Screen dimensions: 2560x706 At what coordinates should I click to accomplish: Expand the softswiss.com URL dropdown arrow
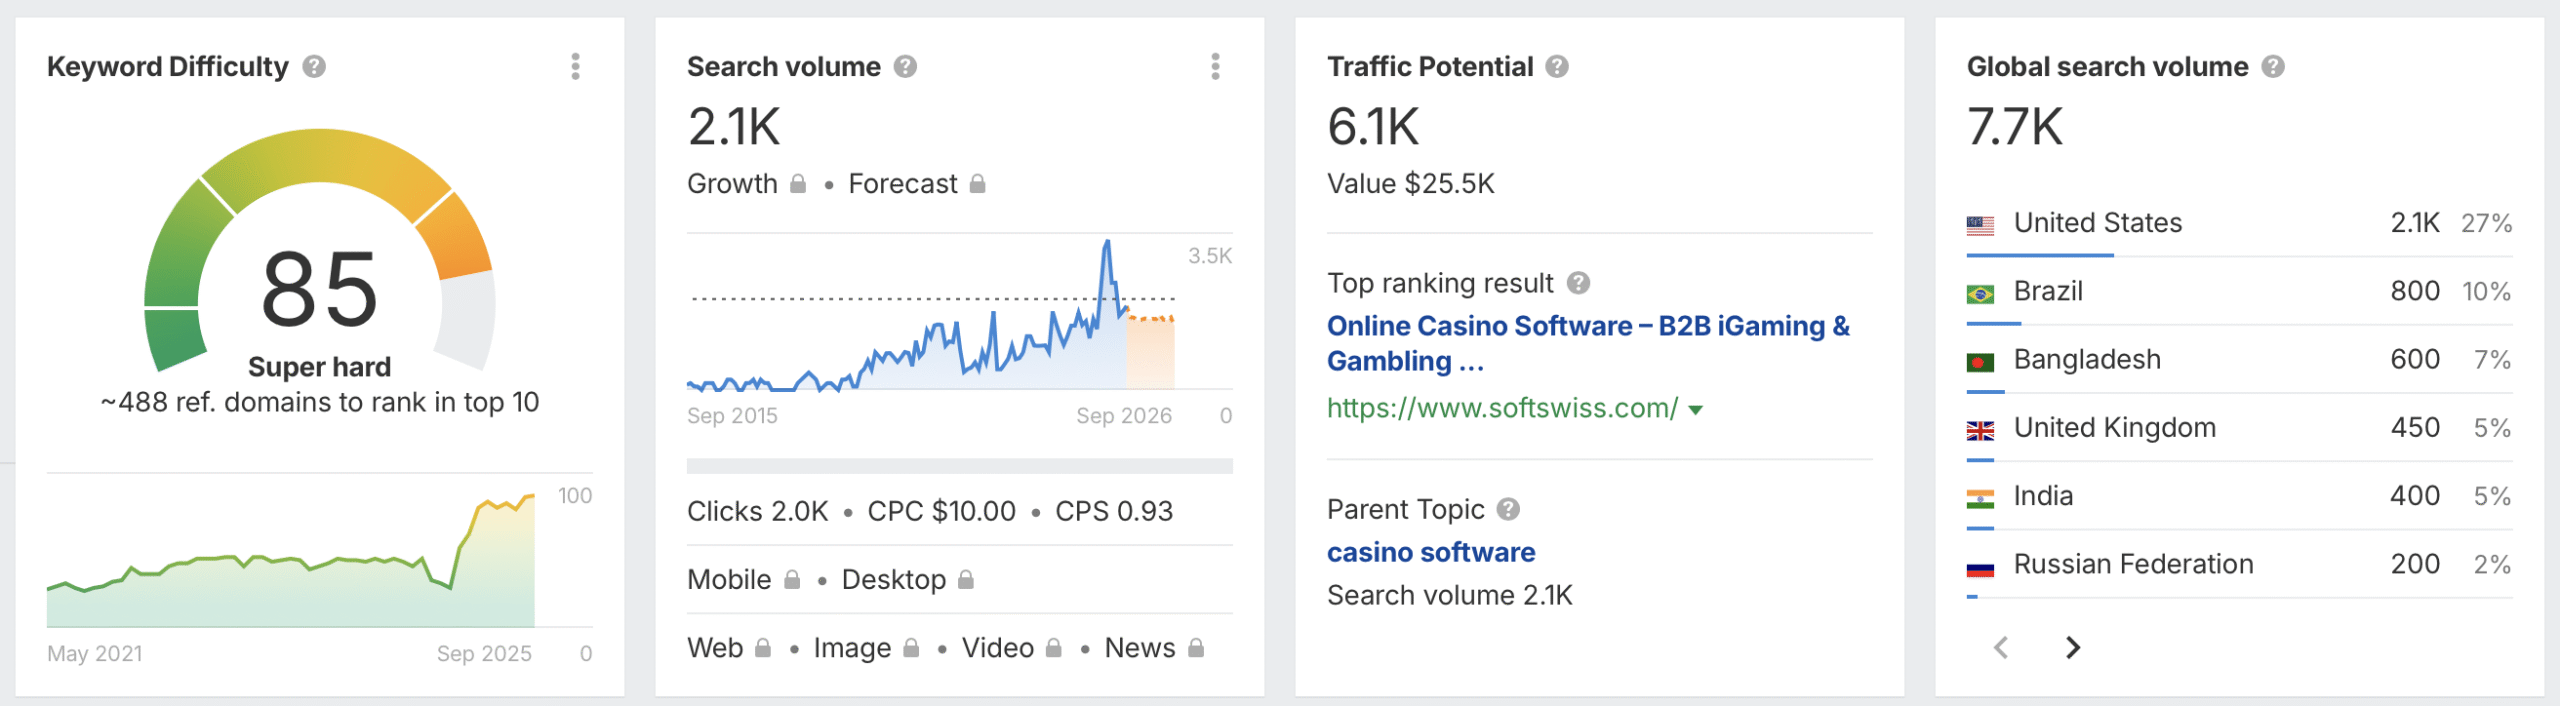coord(1695,410)
